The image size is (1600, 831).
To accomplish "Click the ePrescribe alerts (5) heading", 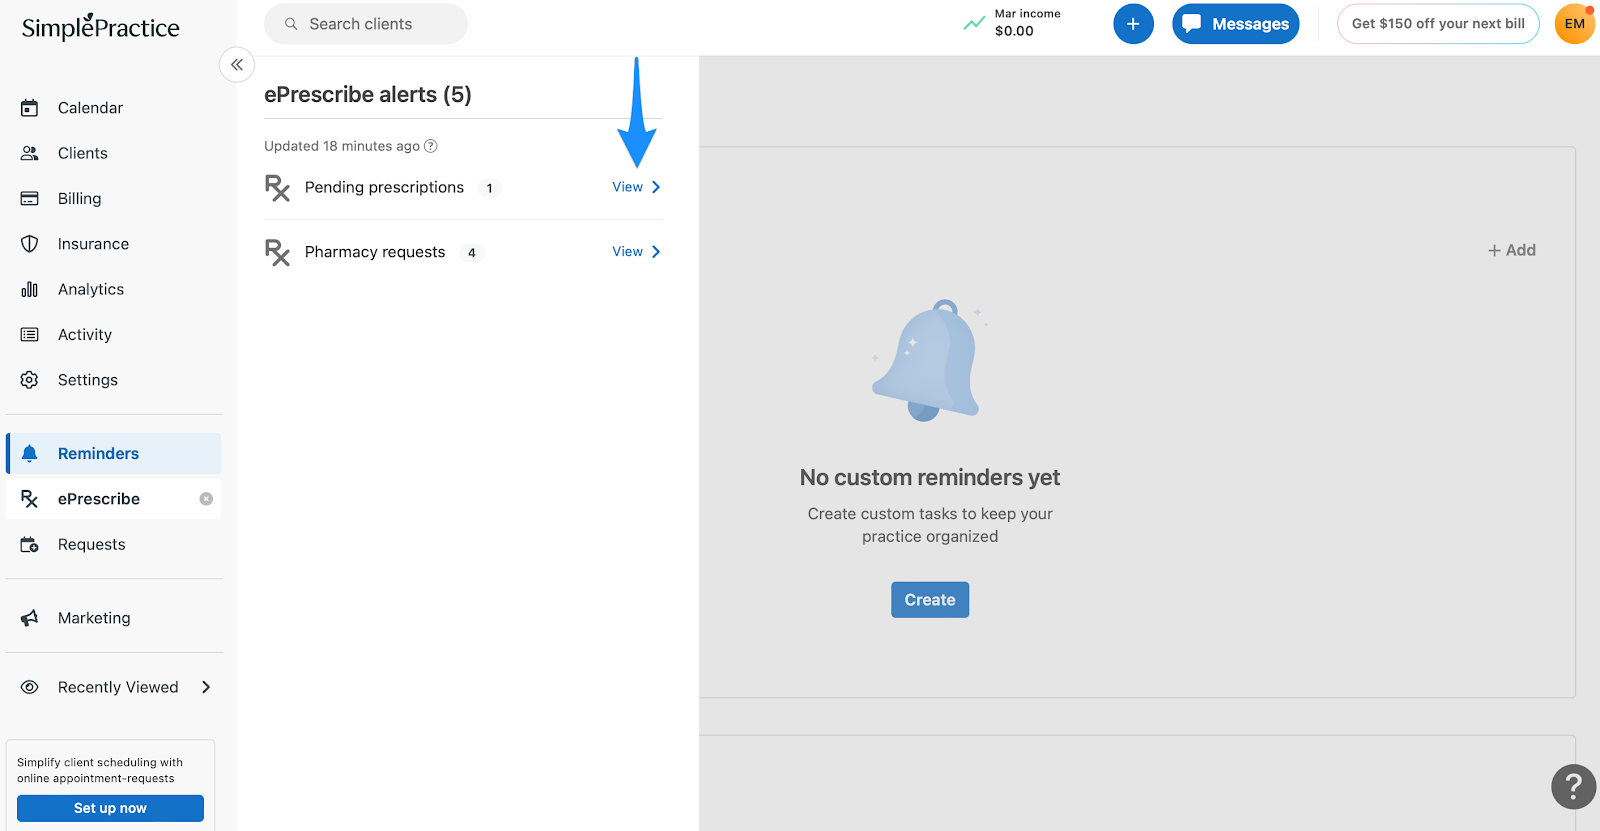I will pos(368,94).
